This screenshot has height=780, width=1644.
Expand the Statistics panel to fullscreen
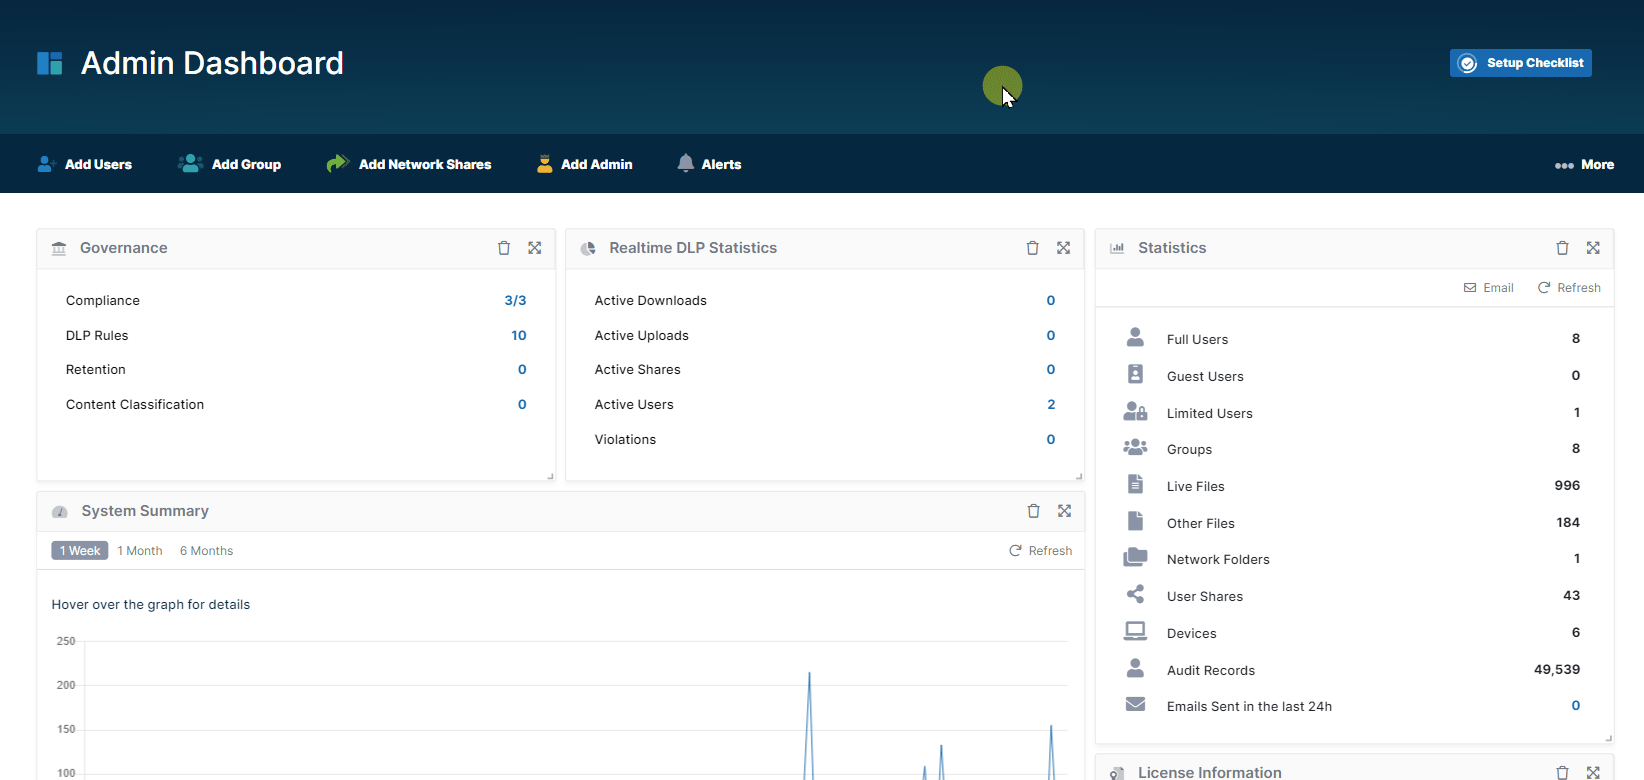click(x=1593, y=248)
